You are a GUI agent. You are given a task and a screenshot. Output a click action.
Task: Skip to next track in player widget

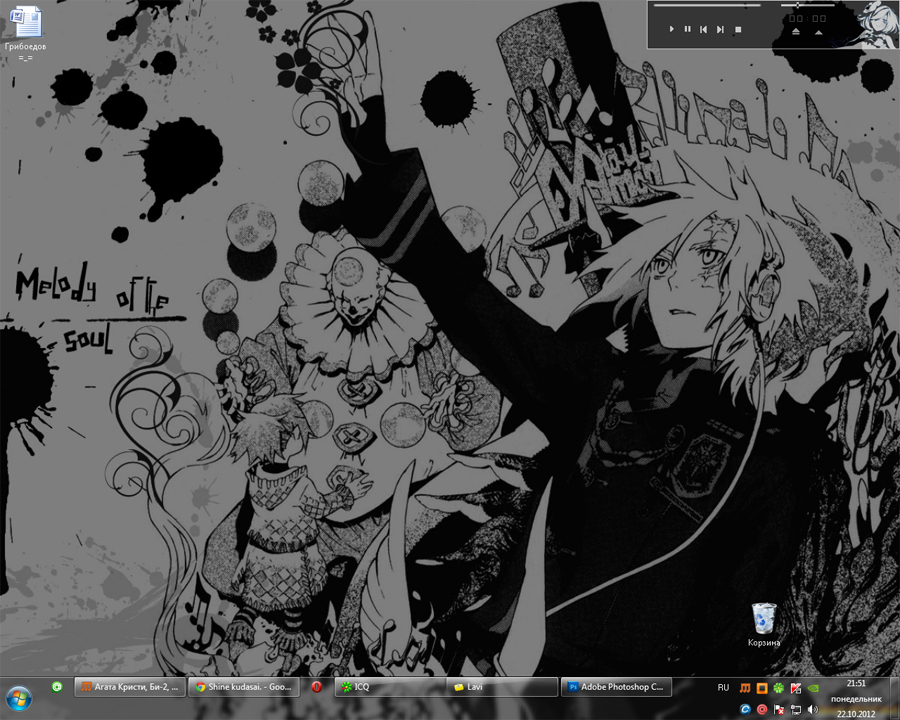pyautogui.click(x=720, y=29)
